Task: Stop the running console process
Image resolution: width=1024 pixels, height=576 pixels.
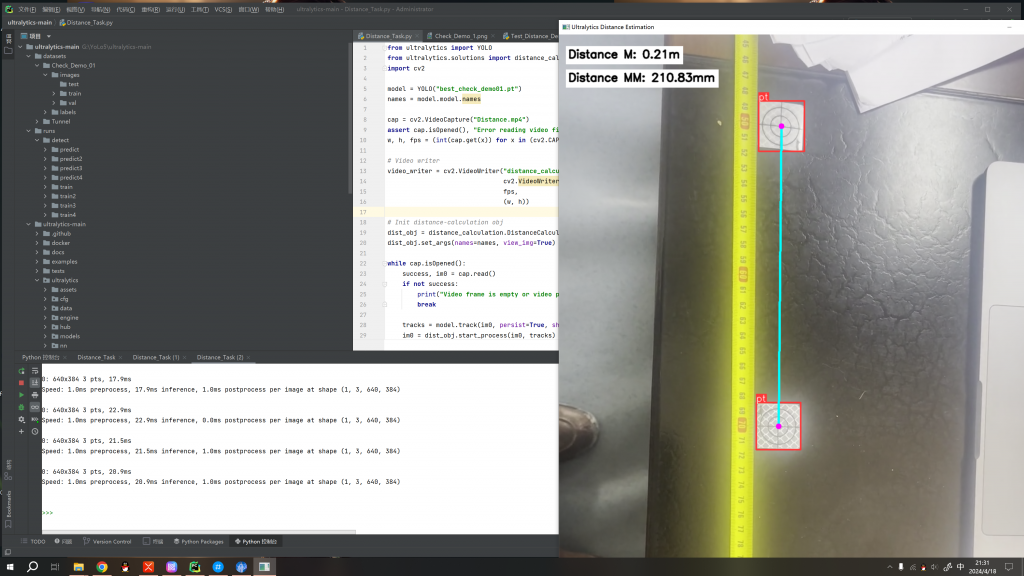Action: point(21,383)
